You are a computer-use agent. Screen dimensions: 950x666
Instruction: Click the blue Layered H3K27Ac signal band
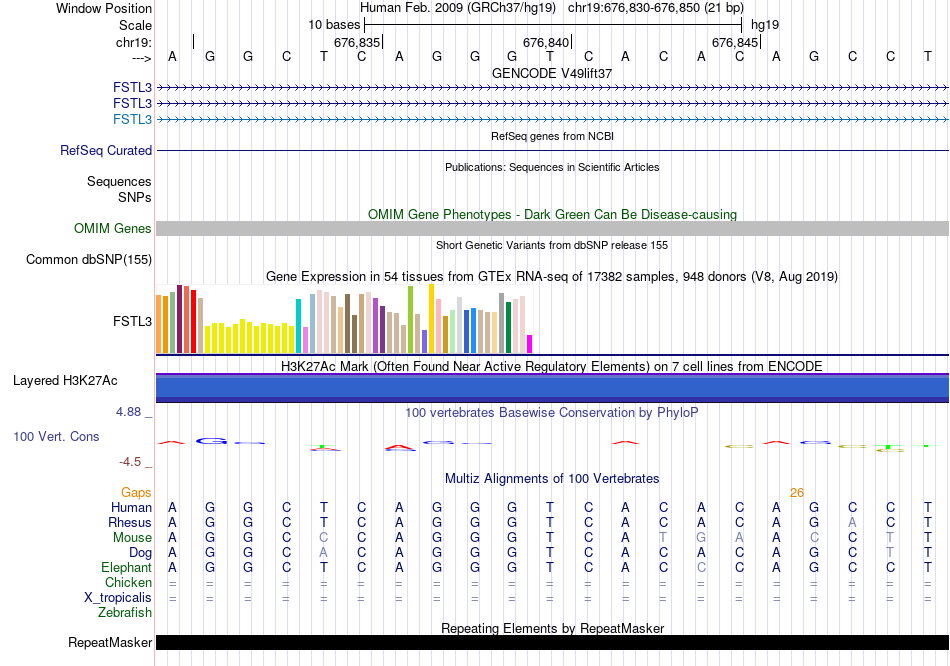552,388
